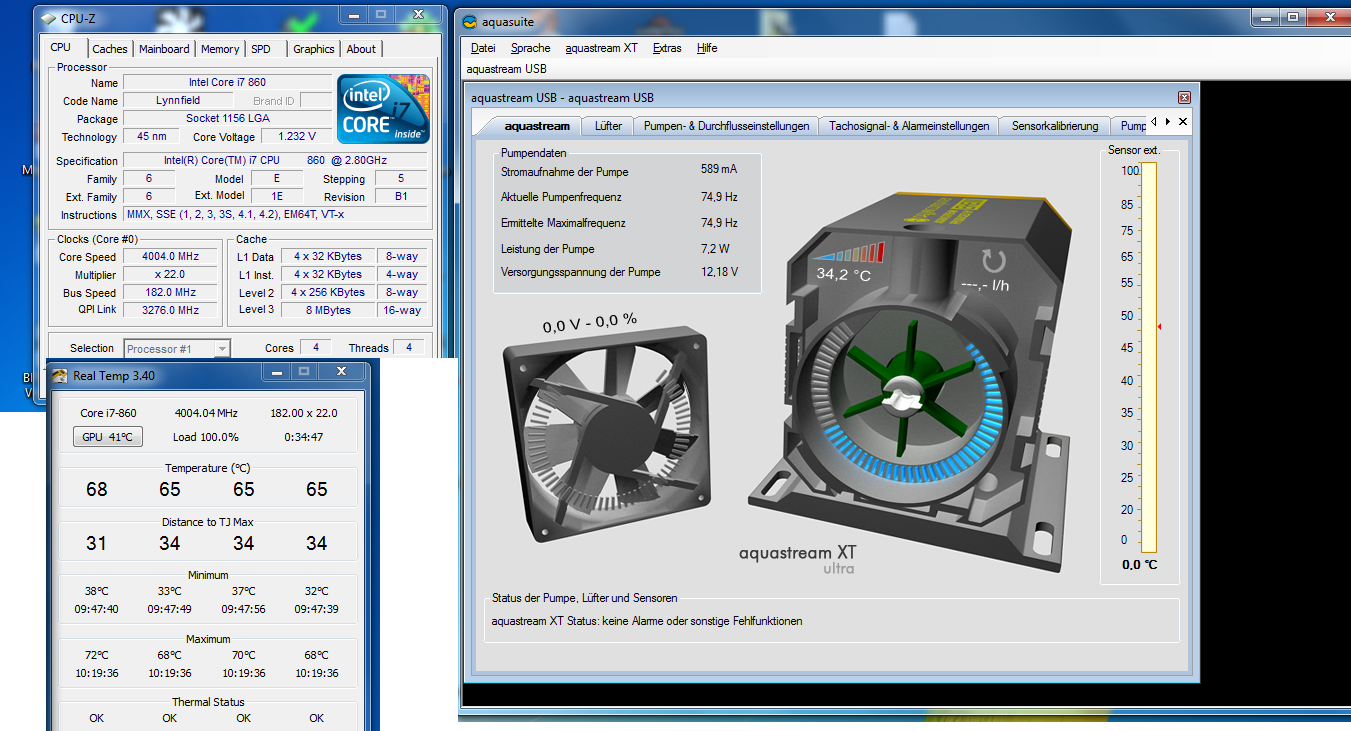The height and width of the screenshot is (731, 1351).
Task: Click the CPU-Z title bar icon
Action: (49, 17)
